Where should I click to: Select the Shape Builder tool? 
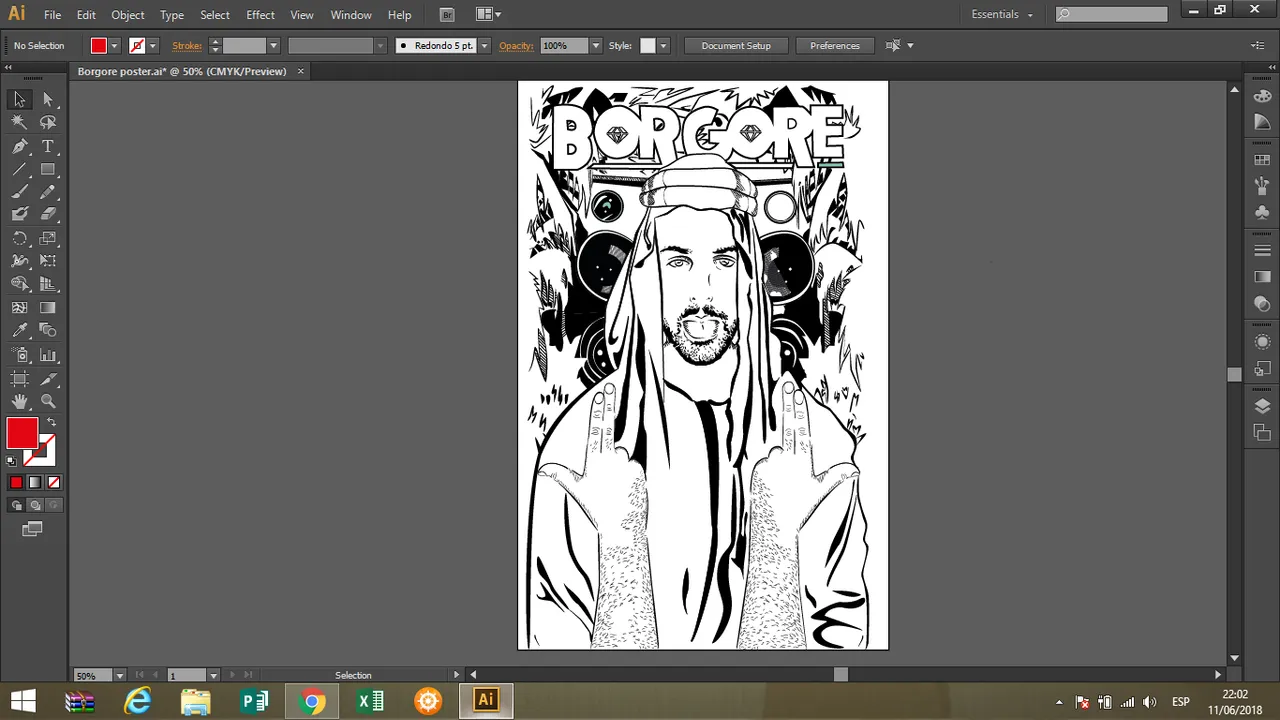click(19, 284)
